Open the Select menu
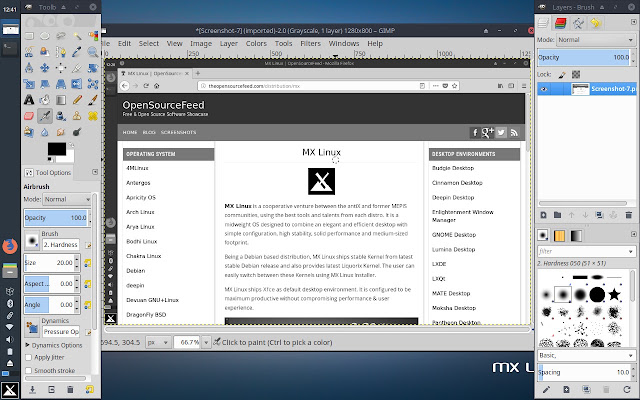 coord(149,43)
